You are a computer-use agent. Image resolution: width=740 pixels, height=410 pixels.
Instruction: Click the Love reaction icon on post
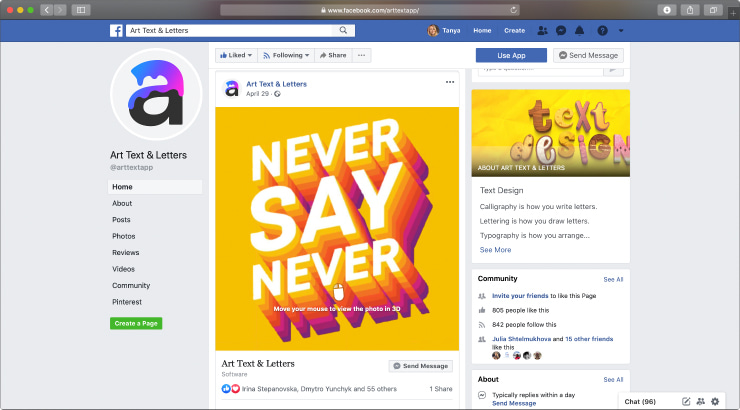pos(235,389)
